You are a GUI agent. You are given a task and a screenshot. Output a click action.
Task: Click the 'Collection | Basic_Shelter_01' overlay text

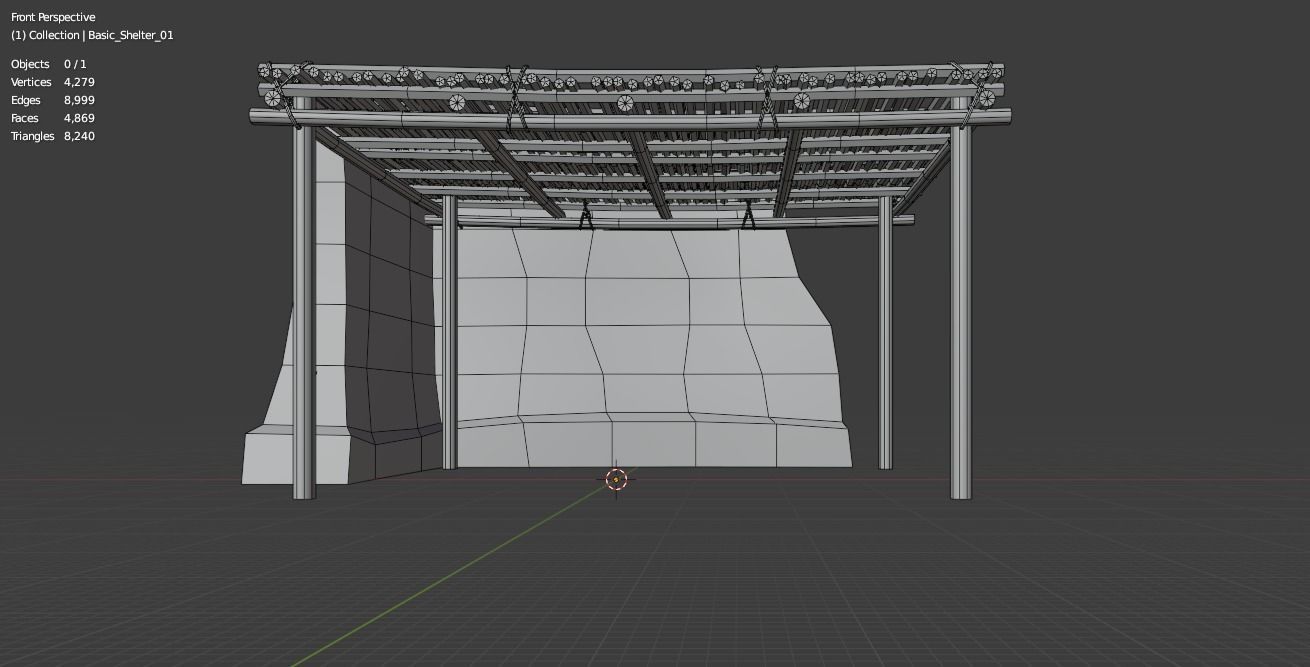[92, 35]
